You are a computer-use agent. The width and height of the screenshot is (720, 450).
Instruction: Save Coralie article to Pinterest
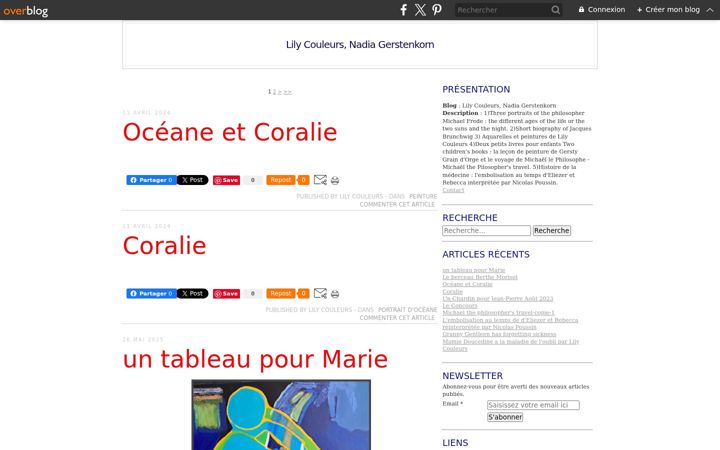pyautogui.click(x=226, y=294)
